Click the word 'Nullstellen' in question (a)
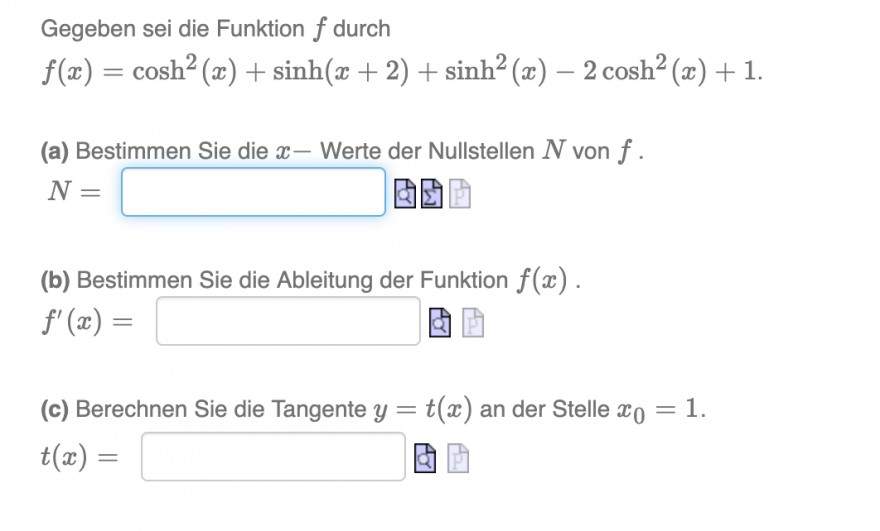This screenshot has width=880, height=531. click(x=481, y=151)
